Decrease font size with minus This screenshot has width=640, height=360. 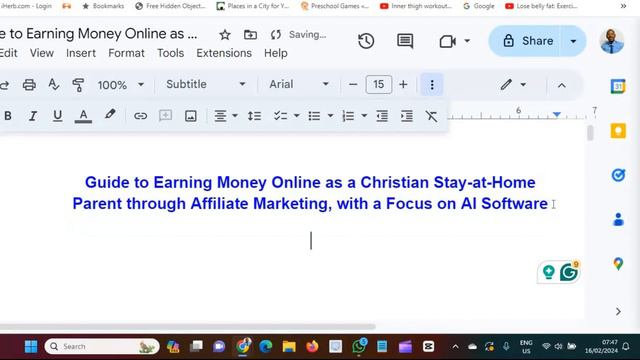coord(353,84)
